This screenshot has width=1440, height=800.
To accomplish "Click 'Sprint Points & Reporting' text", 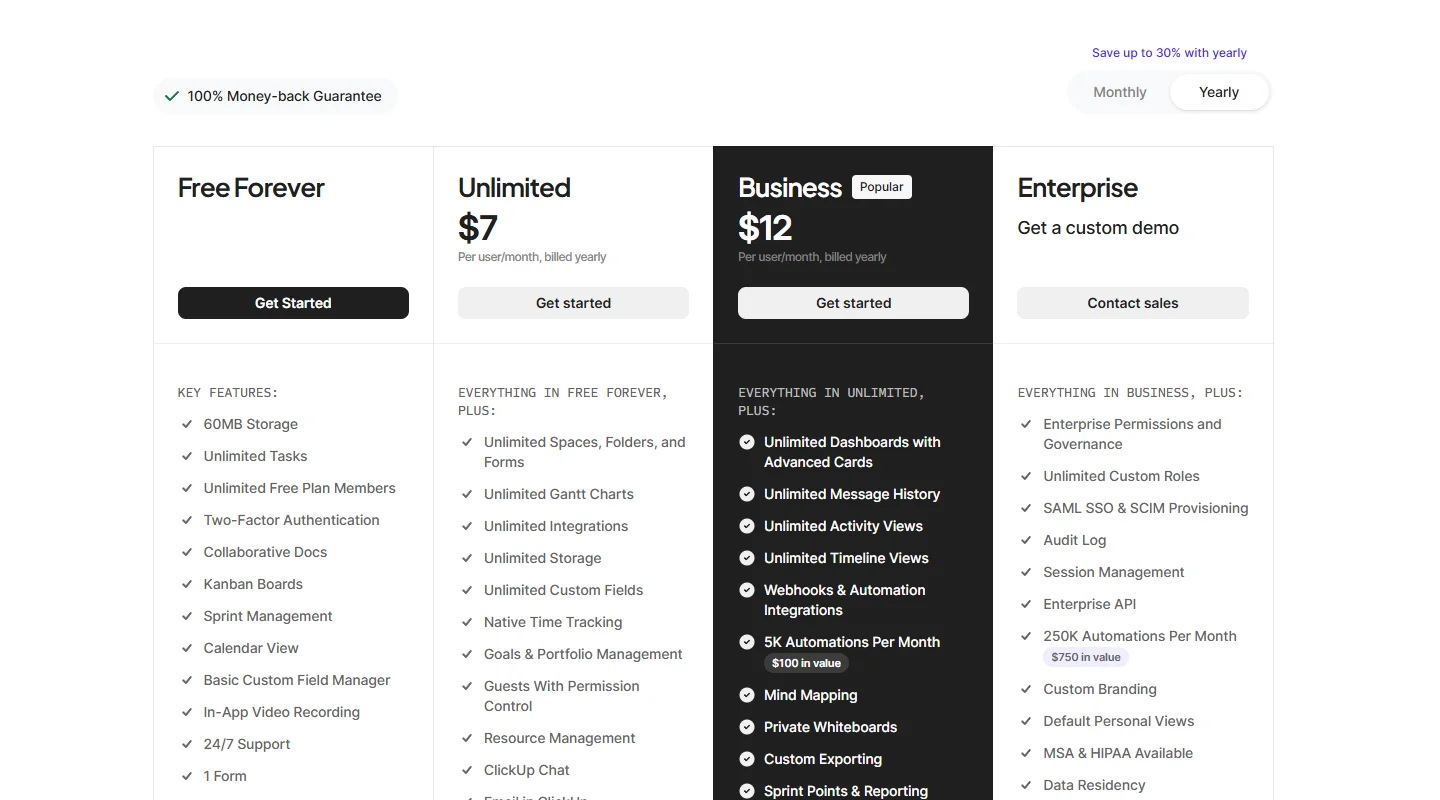I will [846, 791].
